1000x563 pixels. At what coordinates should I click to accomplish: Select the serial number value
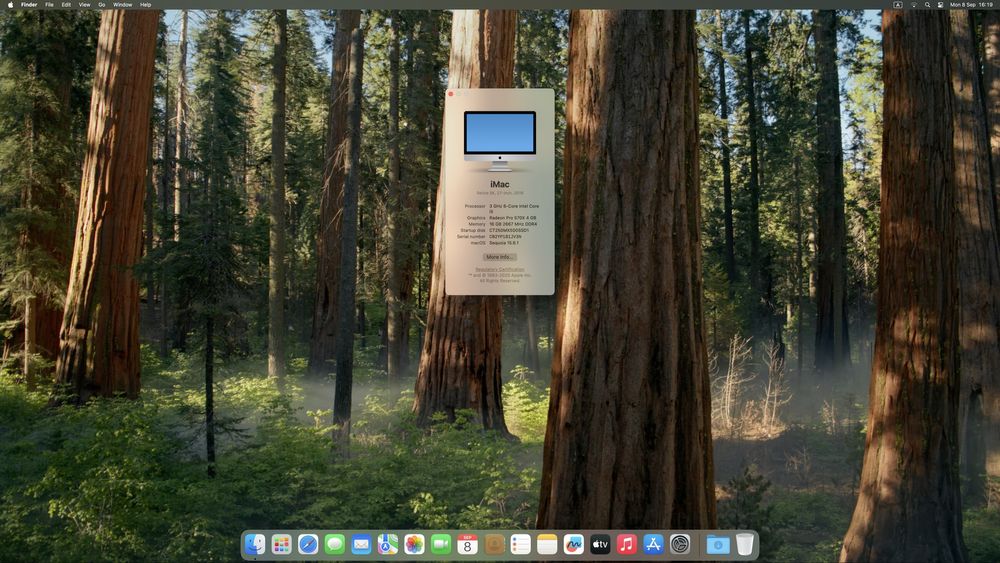click(505, 237)
